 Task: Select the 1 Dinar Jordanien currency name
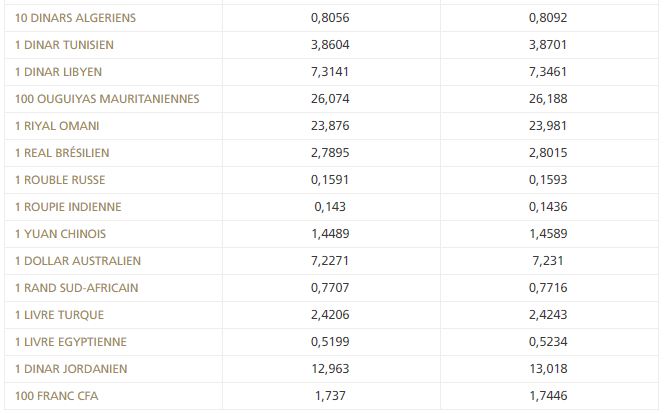[71, 369]
